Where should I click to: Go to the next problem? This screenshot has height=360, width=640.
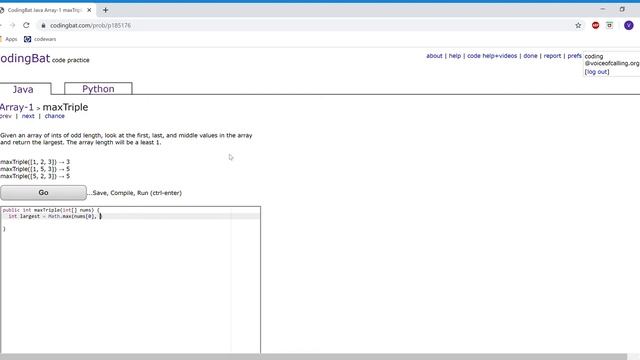click(28, 116)
